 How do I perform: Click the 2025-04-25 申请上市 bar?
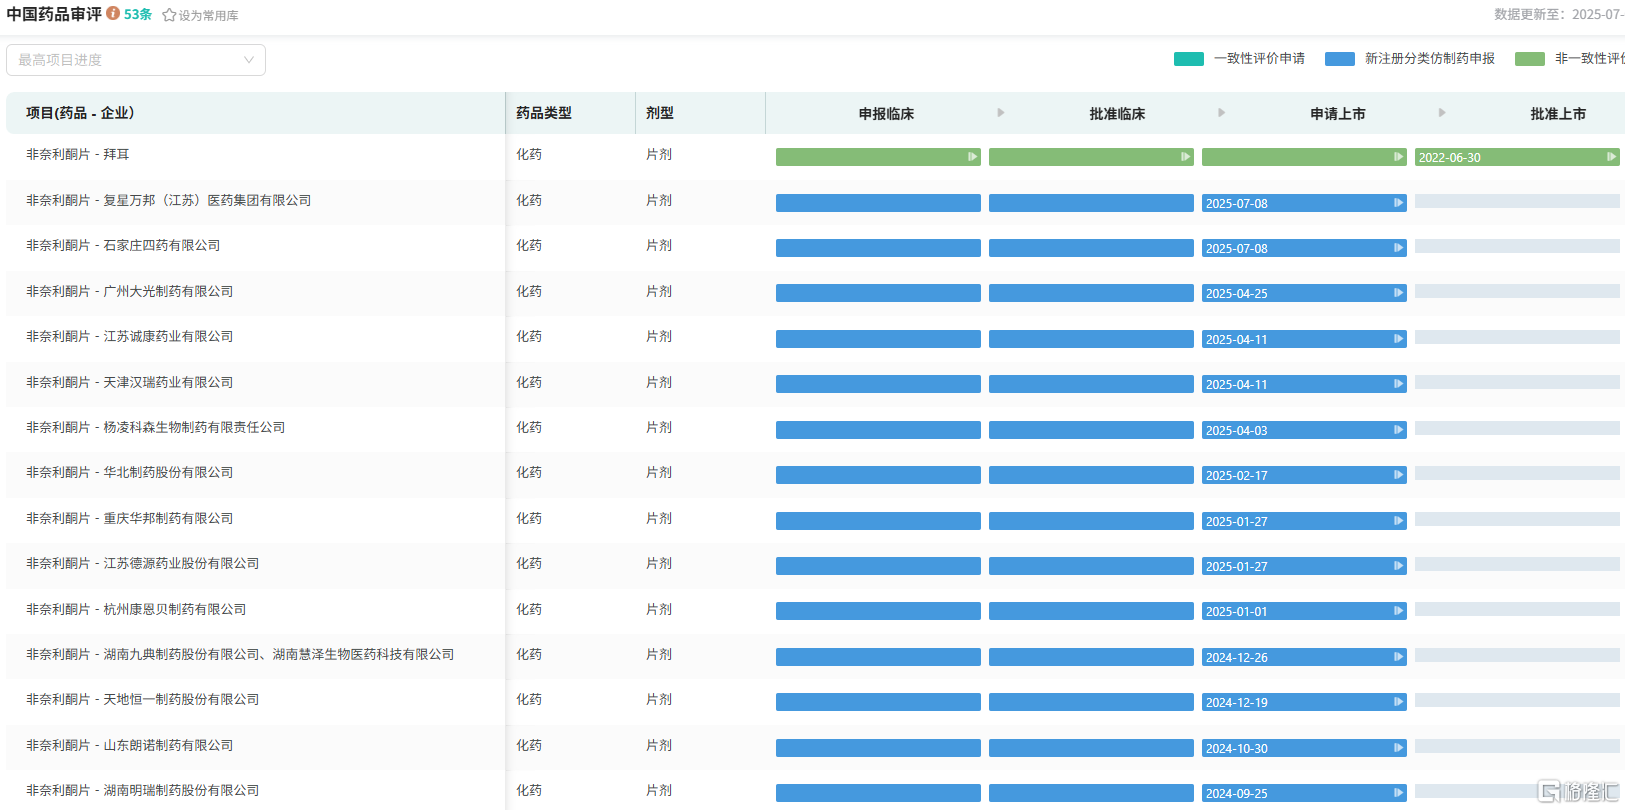1304,293
